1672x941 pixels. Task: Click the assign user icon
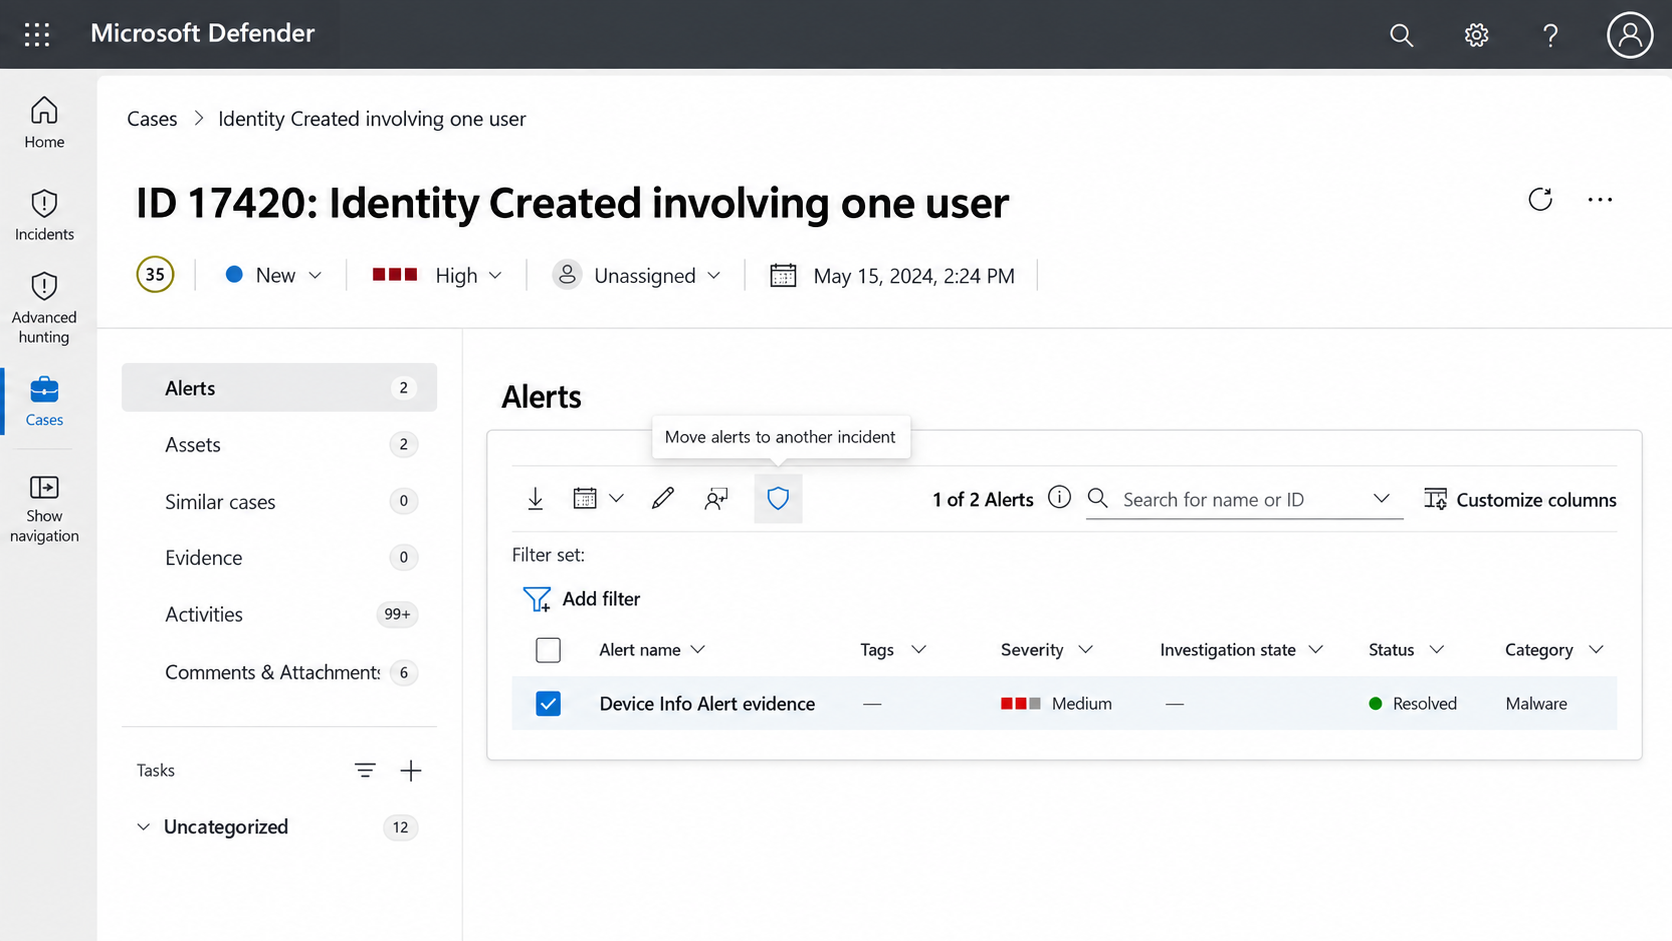[716, 498]
